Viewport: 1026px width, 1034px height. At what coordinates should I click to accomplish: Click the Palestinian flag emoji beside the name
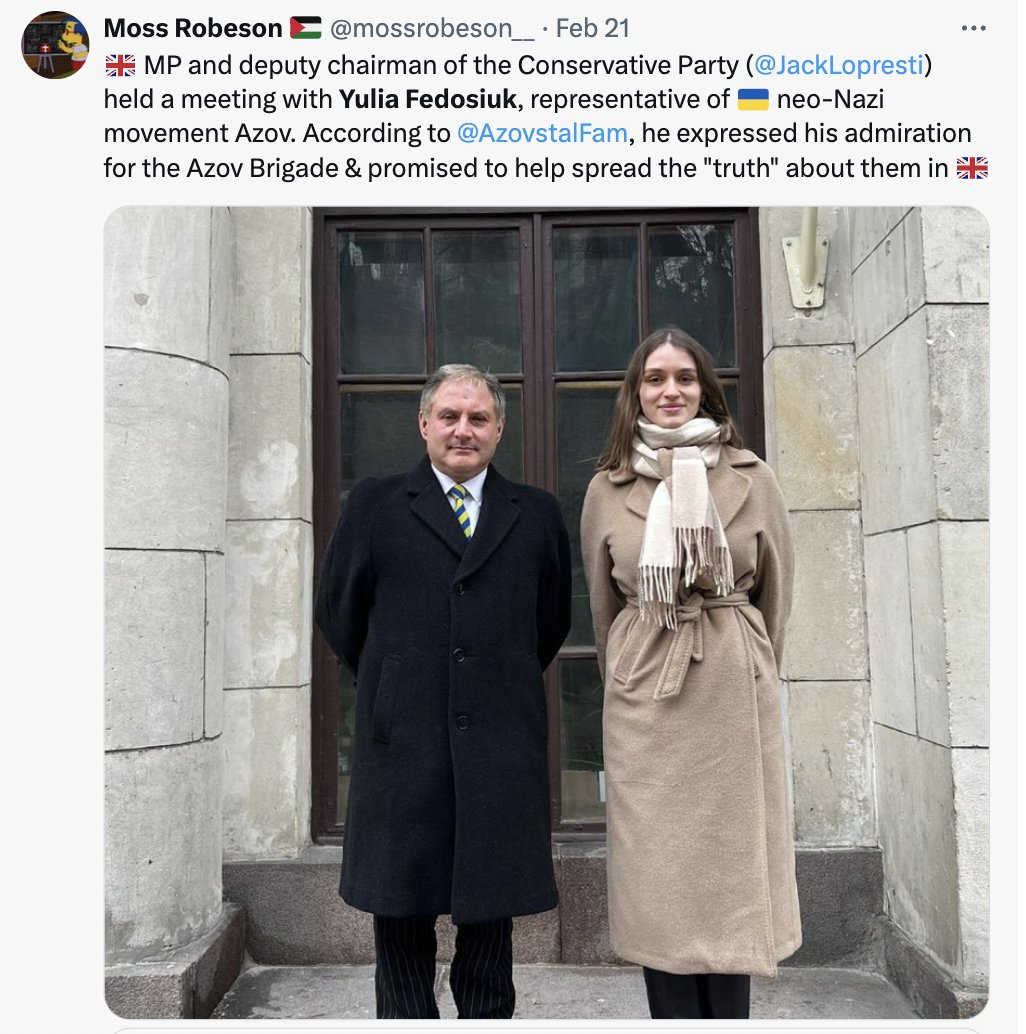(305, 28)
